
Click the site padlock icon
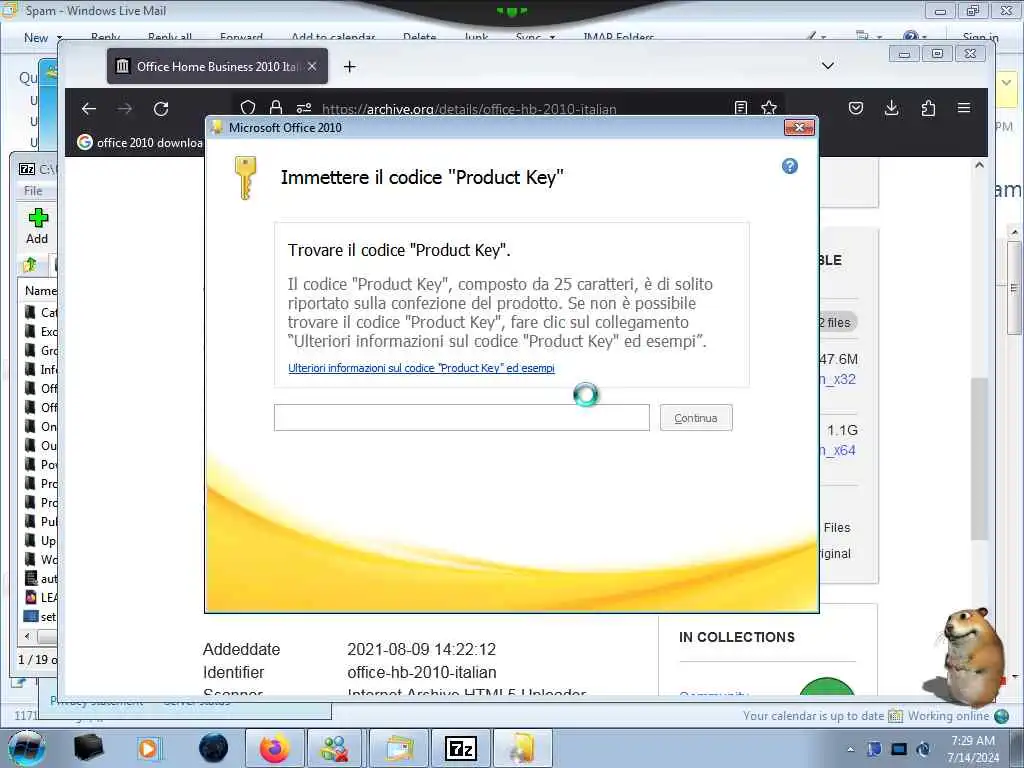(276, 108)
